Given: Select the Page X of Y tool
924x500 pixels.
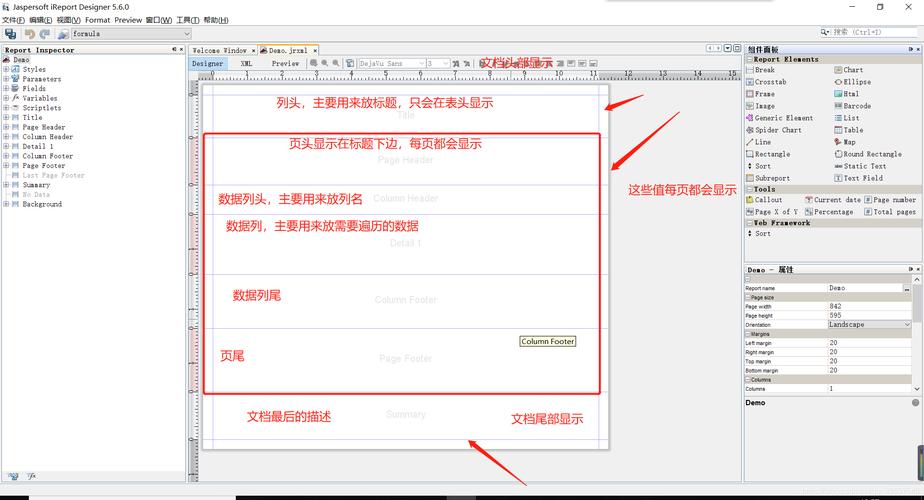Looking at the screenshot, I should tap(772, 212).
